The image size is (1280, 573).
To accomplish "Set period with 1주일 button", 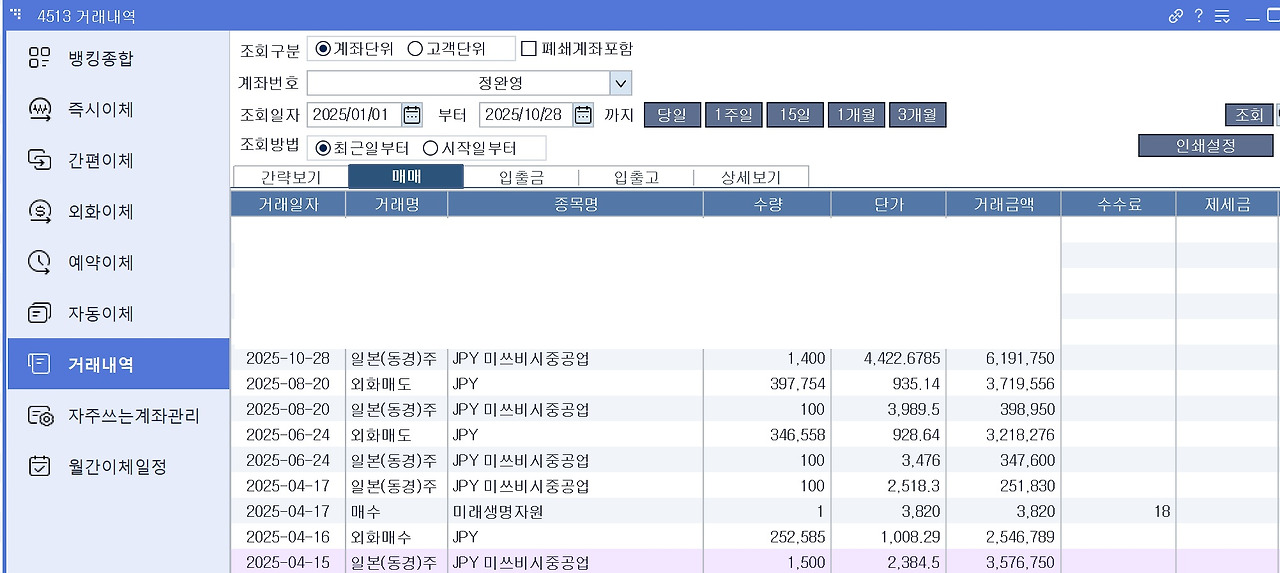I will (734, 115).
